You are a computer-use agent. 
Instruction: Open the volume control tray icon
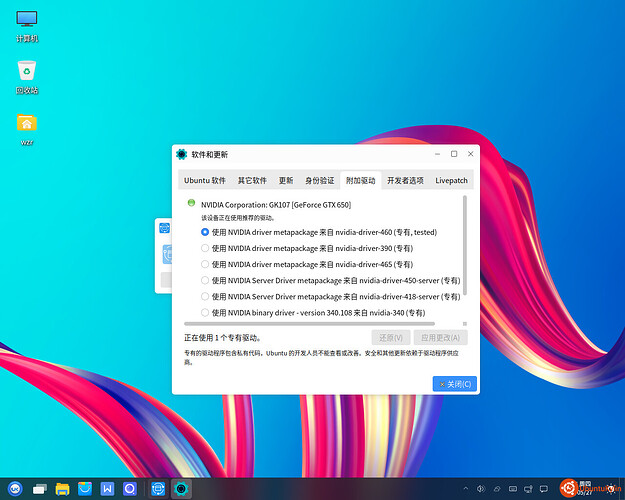point(481,488)
